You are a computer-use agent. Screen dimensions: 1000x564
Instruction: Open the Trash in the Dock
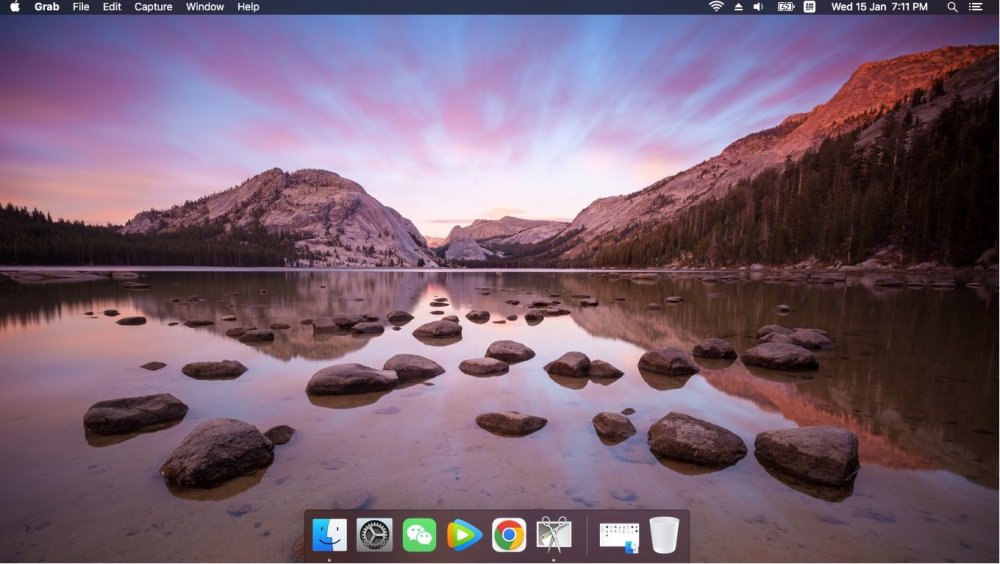click(664, 535)
